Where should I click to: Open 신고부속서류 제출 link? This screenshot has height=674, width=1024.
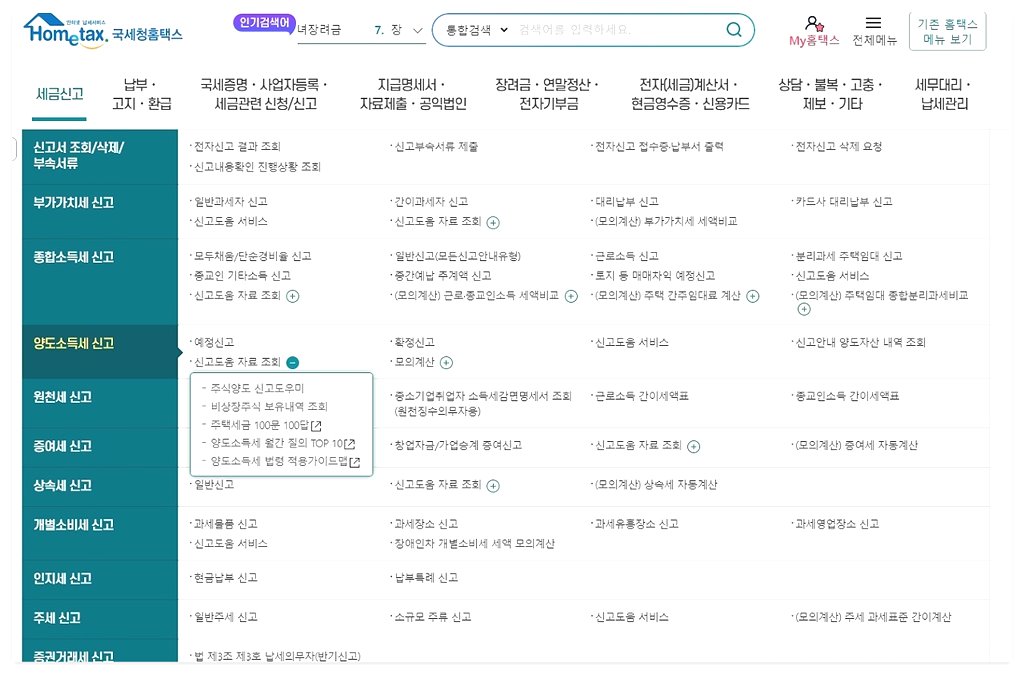click(x=436, y=146)
